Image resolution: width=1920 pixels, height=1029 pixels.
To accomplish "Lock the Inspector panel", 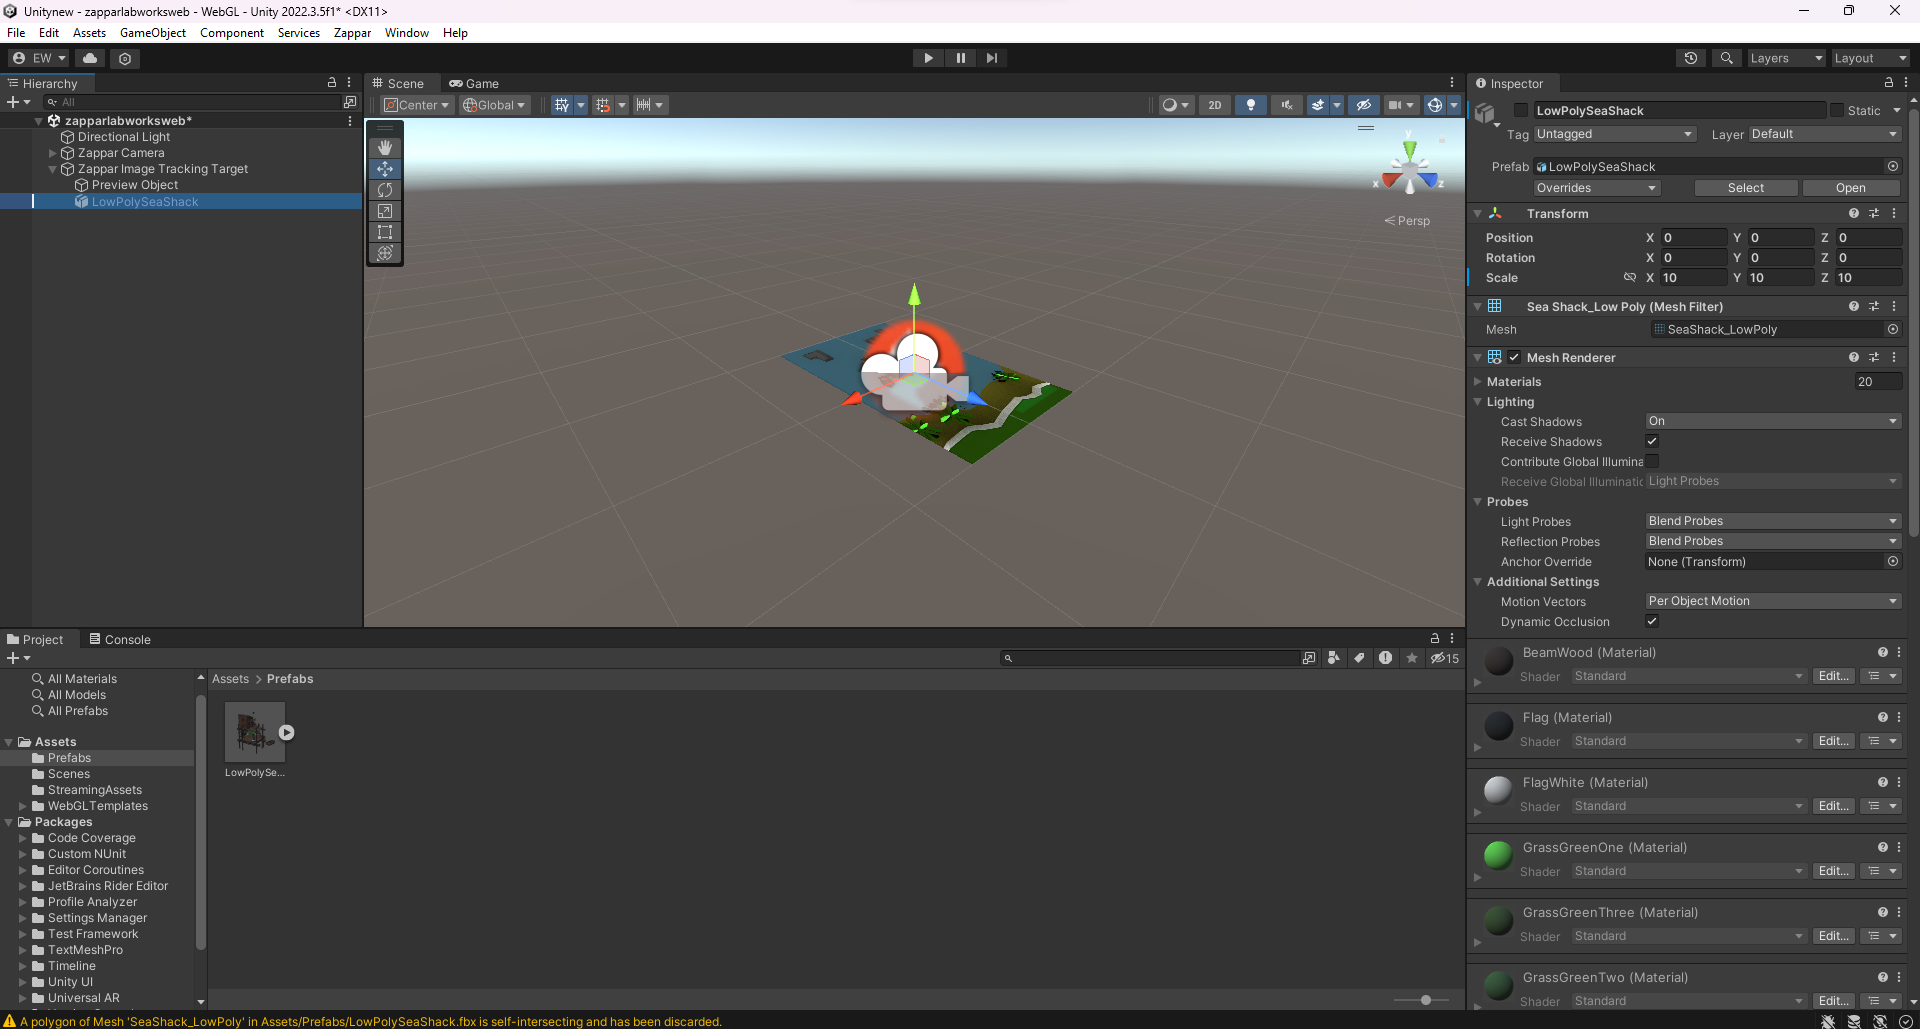I will (1888, 83).
